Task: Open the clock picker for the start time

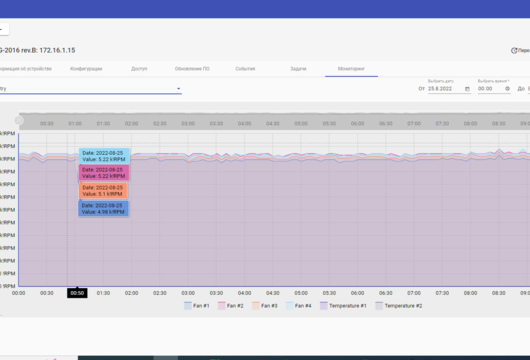Action: coord(507,89)
